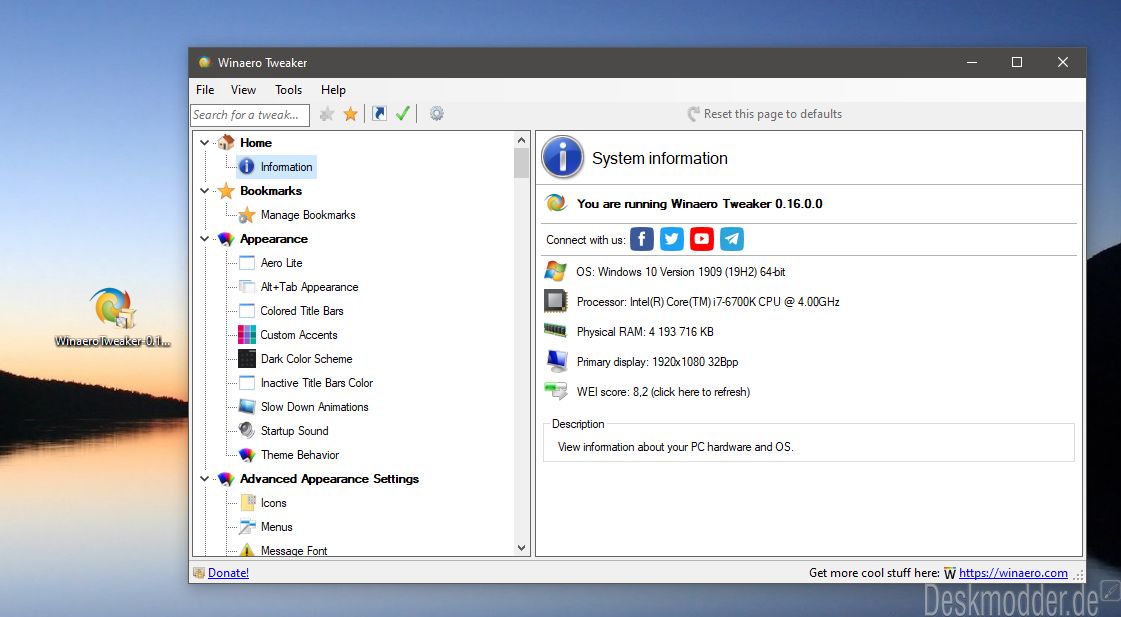Viewport: 1121px width, 617px height.
Task: Select the Startup Sound label
Action: pyautogui.click(x=295, y=430)
